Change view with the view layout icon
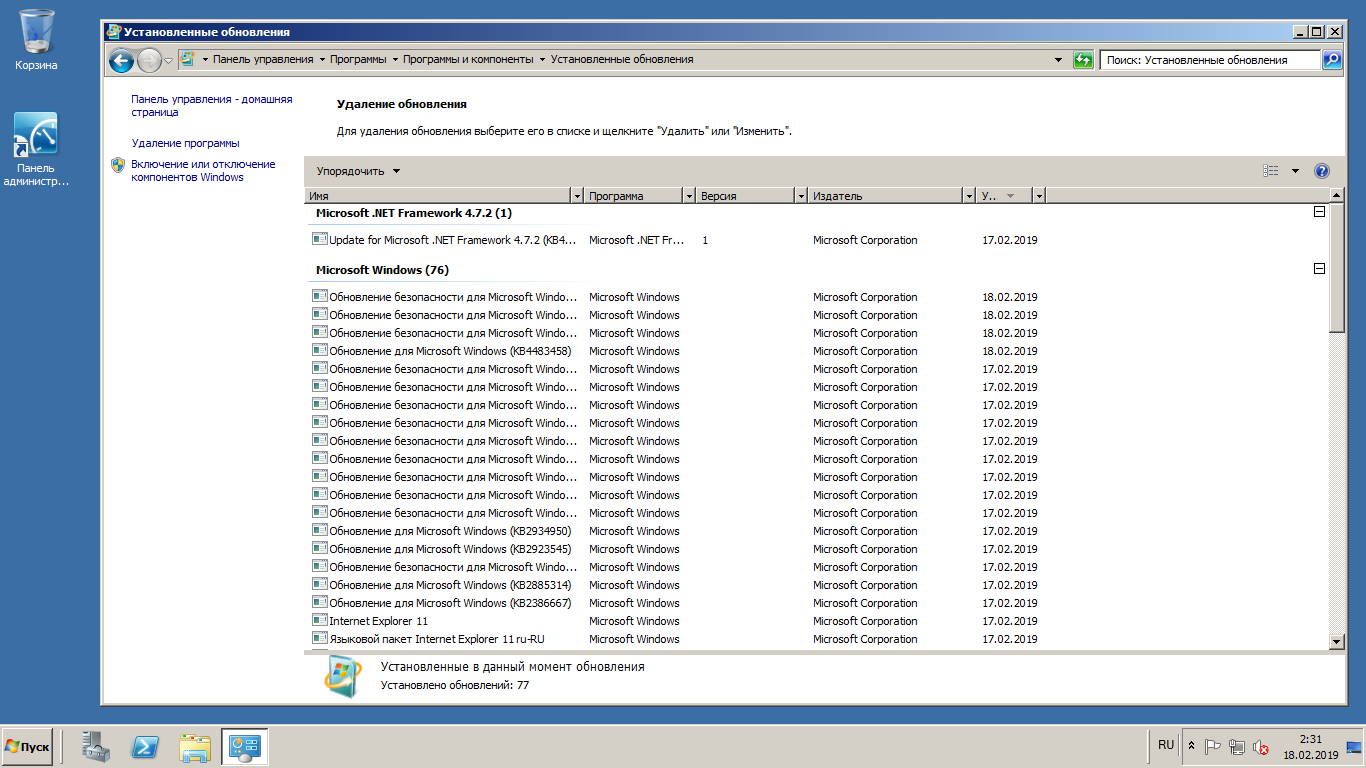Viewport: 1366px width, 768px height. pyautogui.click(x=1271, y=171)
